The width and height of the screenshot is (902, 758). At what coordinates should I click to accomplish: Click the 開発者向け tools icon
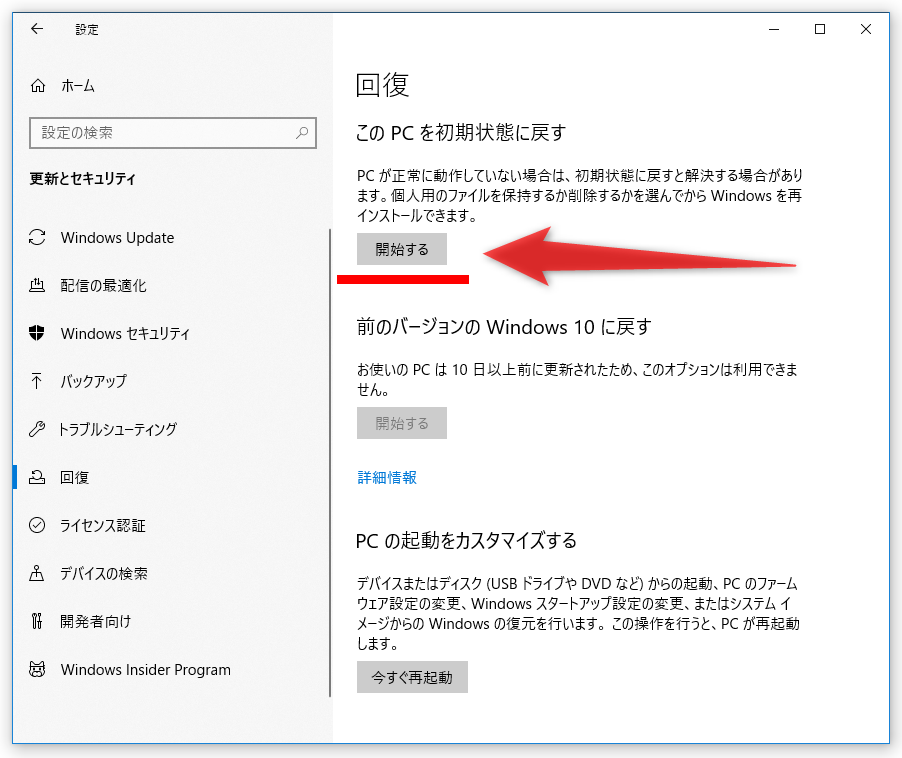(x=37, y=621)
